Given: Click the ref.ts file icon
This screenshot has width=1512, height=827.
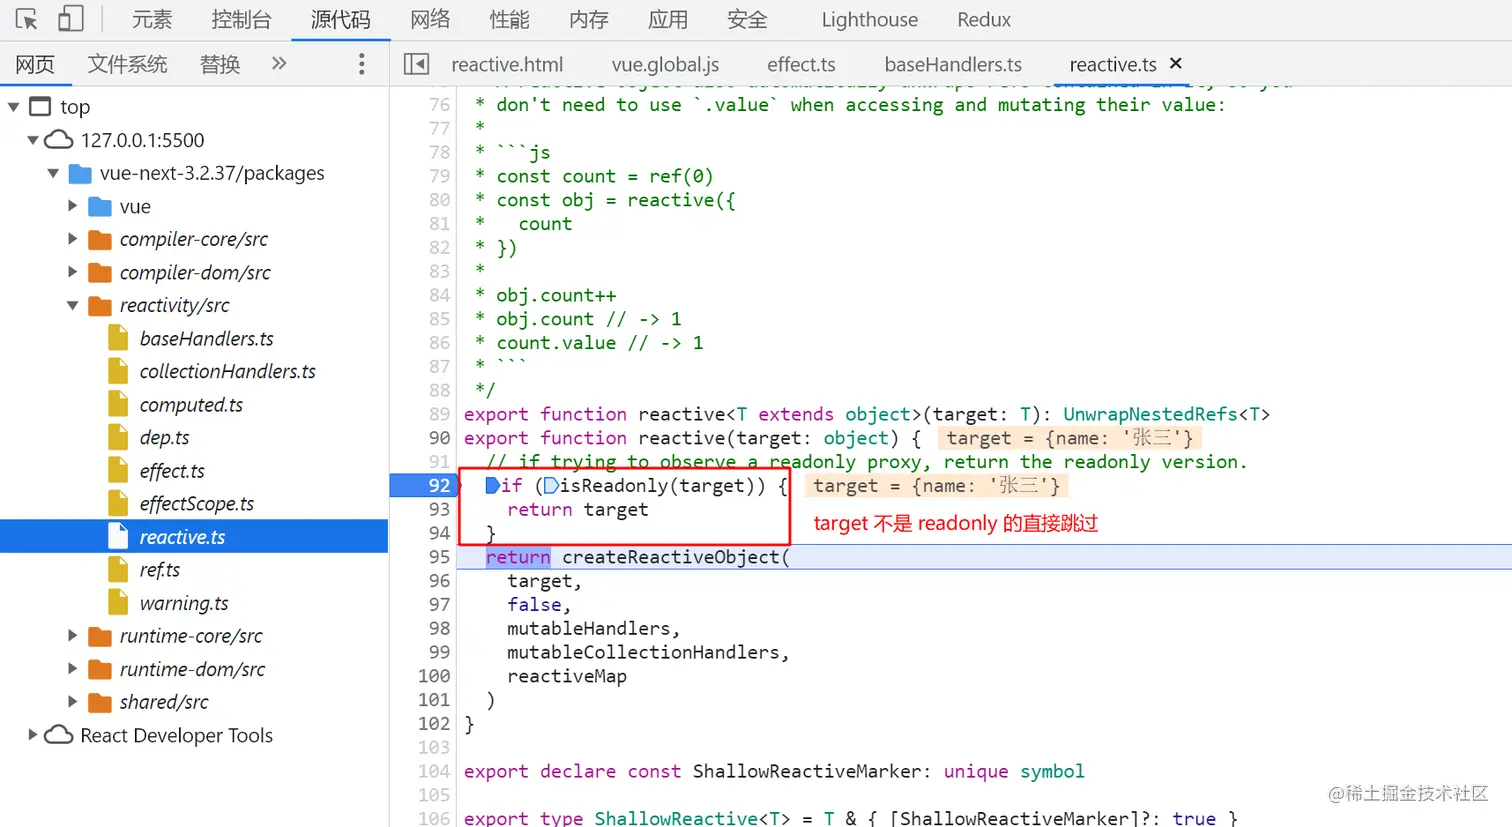Looking at the screenshot, I should 118,569.
